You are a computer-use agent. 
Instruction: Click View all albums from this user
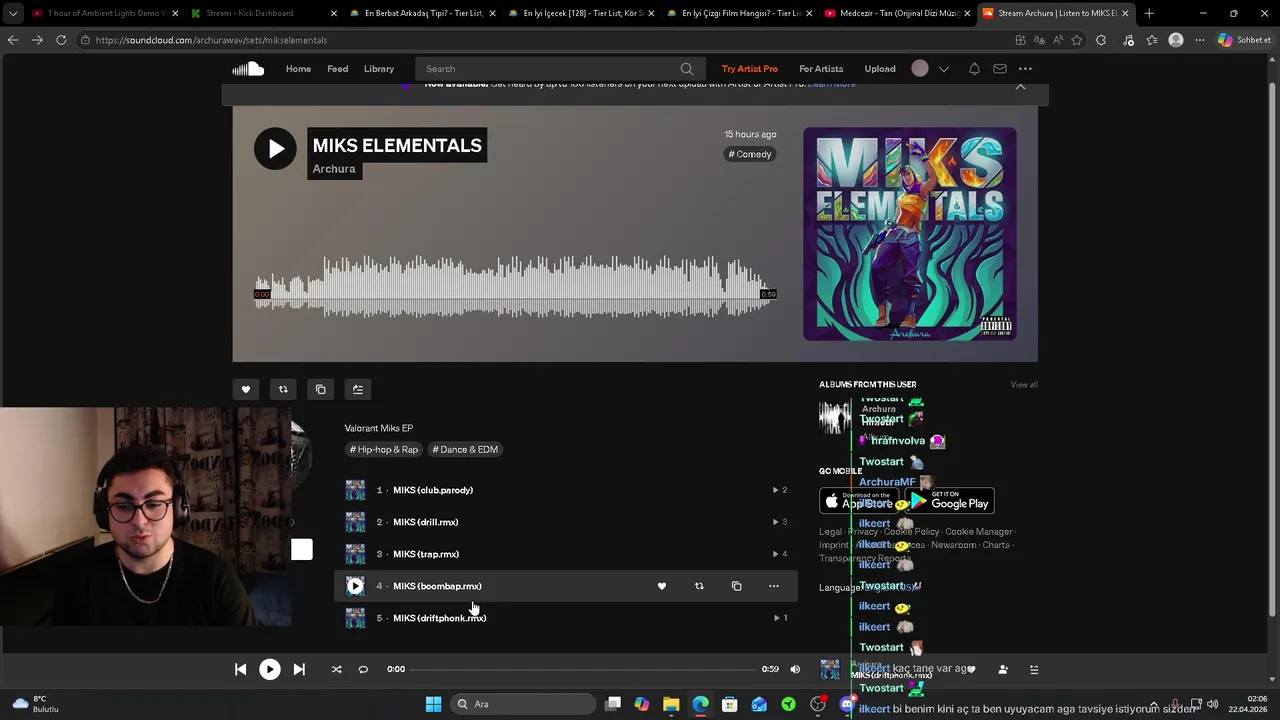[1024, 385]
